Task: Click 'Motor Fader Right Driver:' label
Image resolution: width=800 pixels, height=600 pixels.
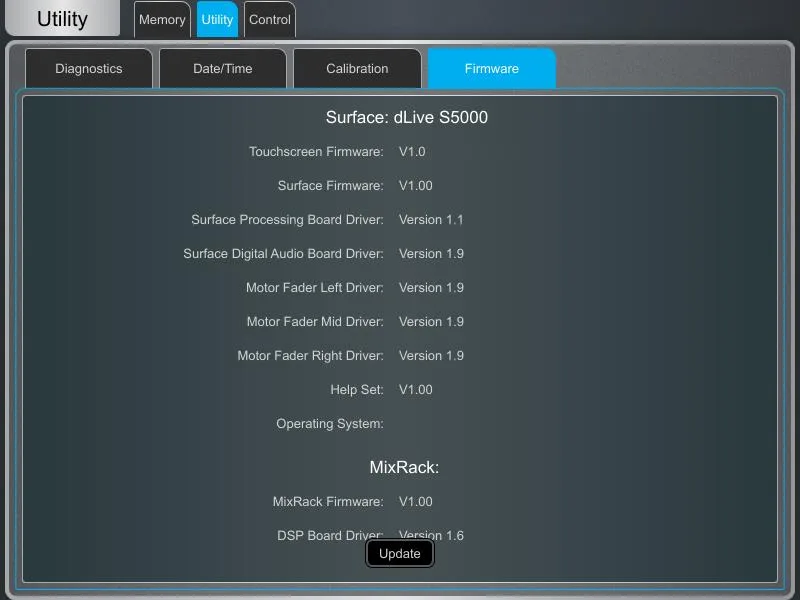Action: 310,356
